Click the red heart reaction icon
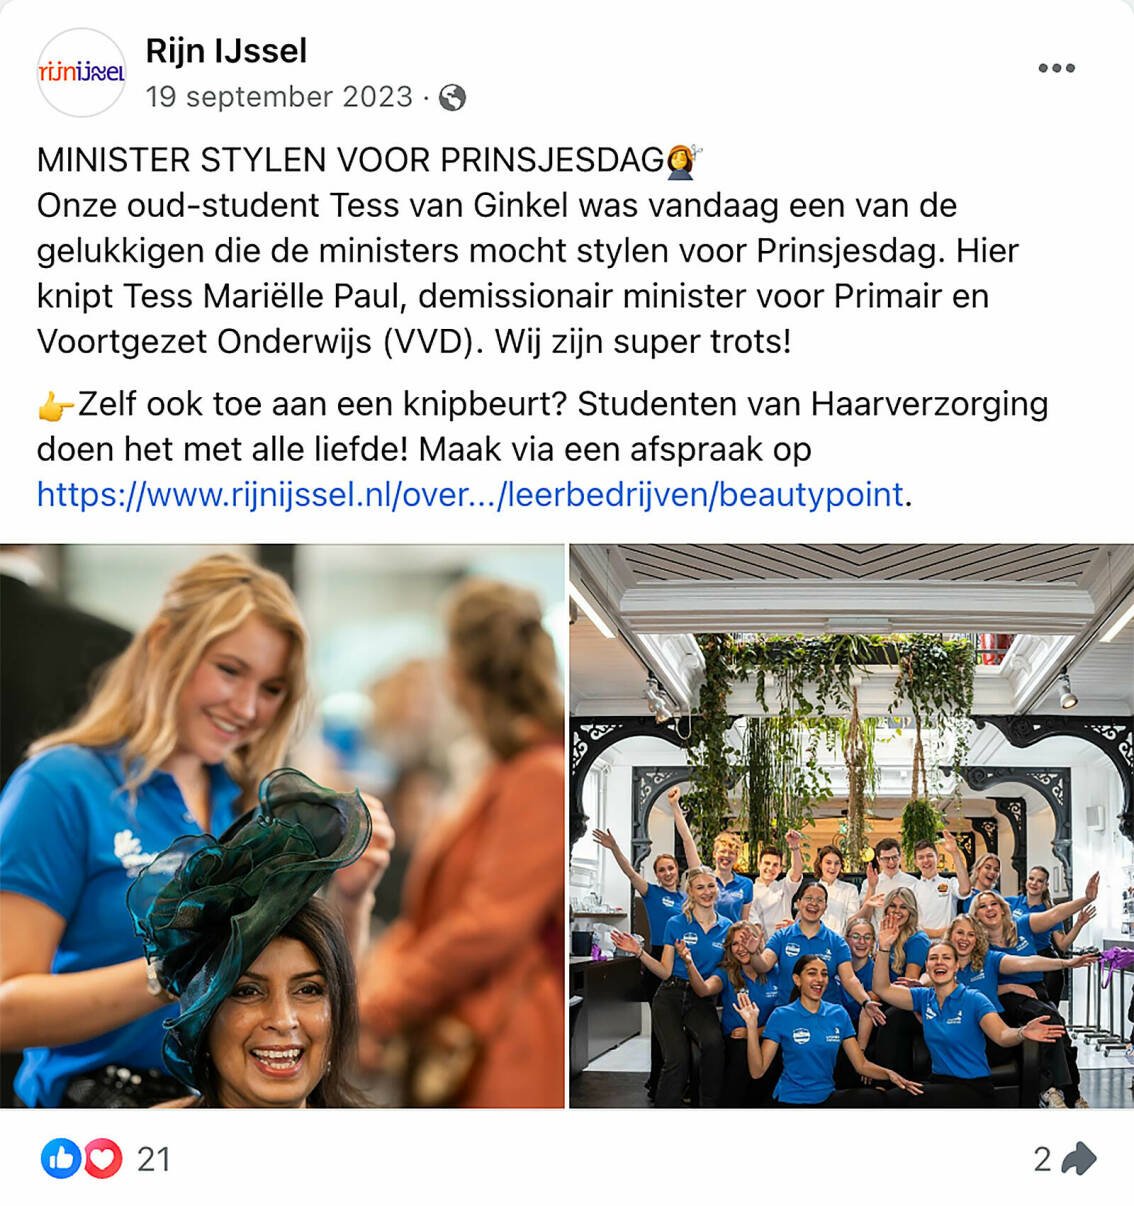This screenshot has width=1134, height=1206. [x=101, y=1159]
